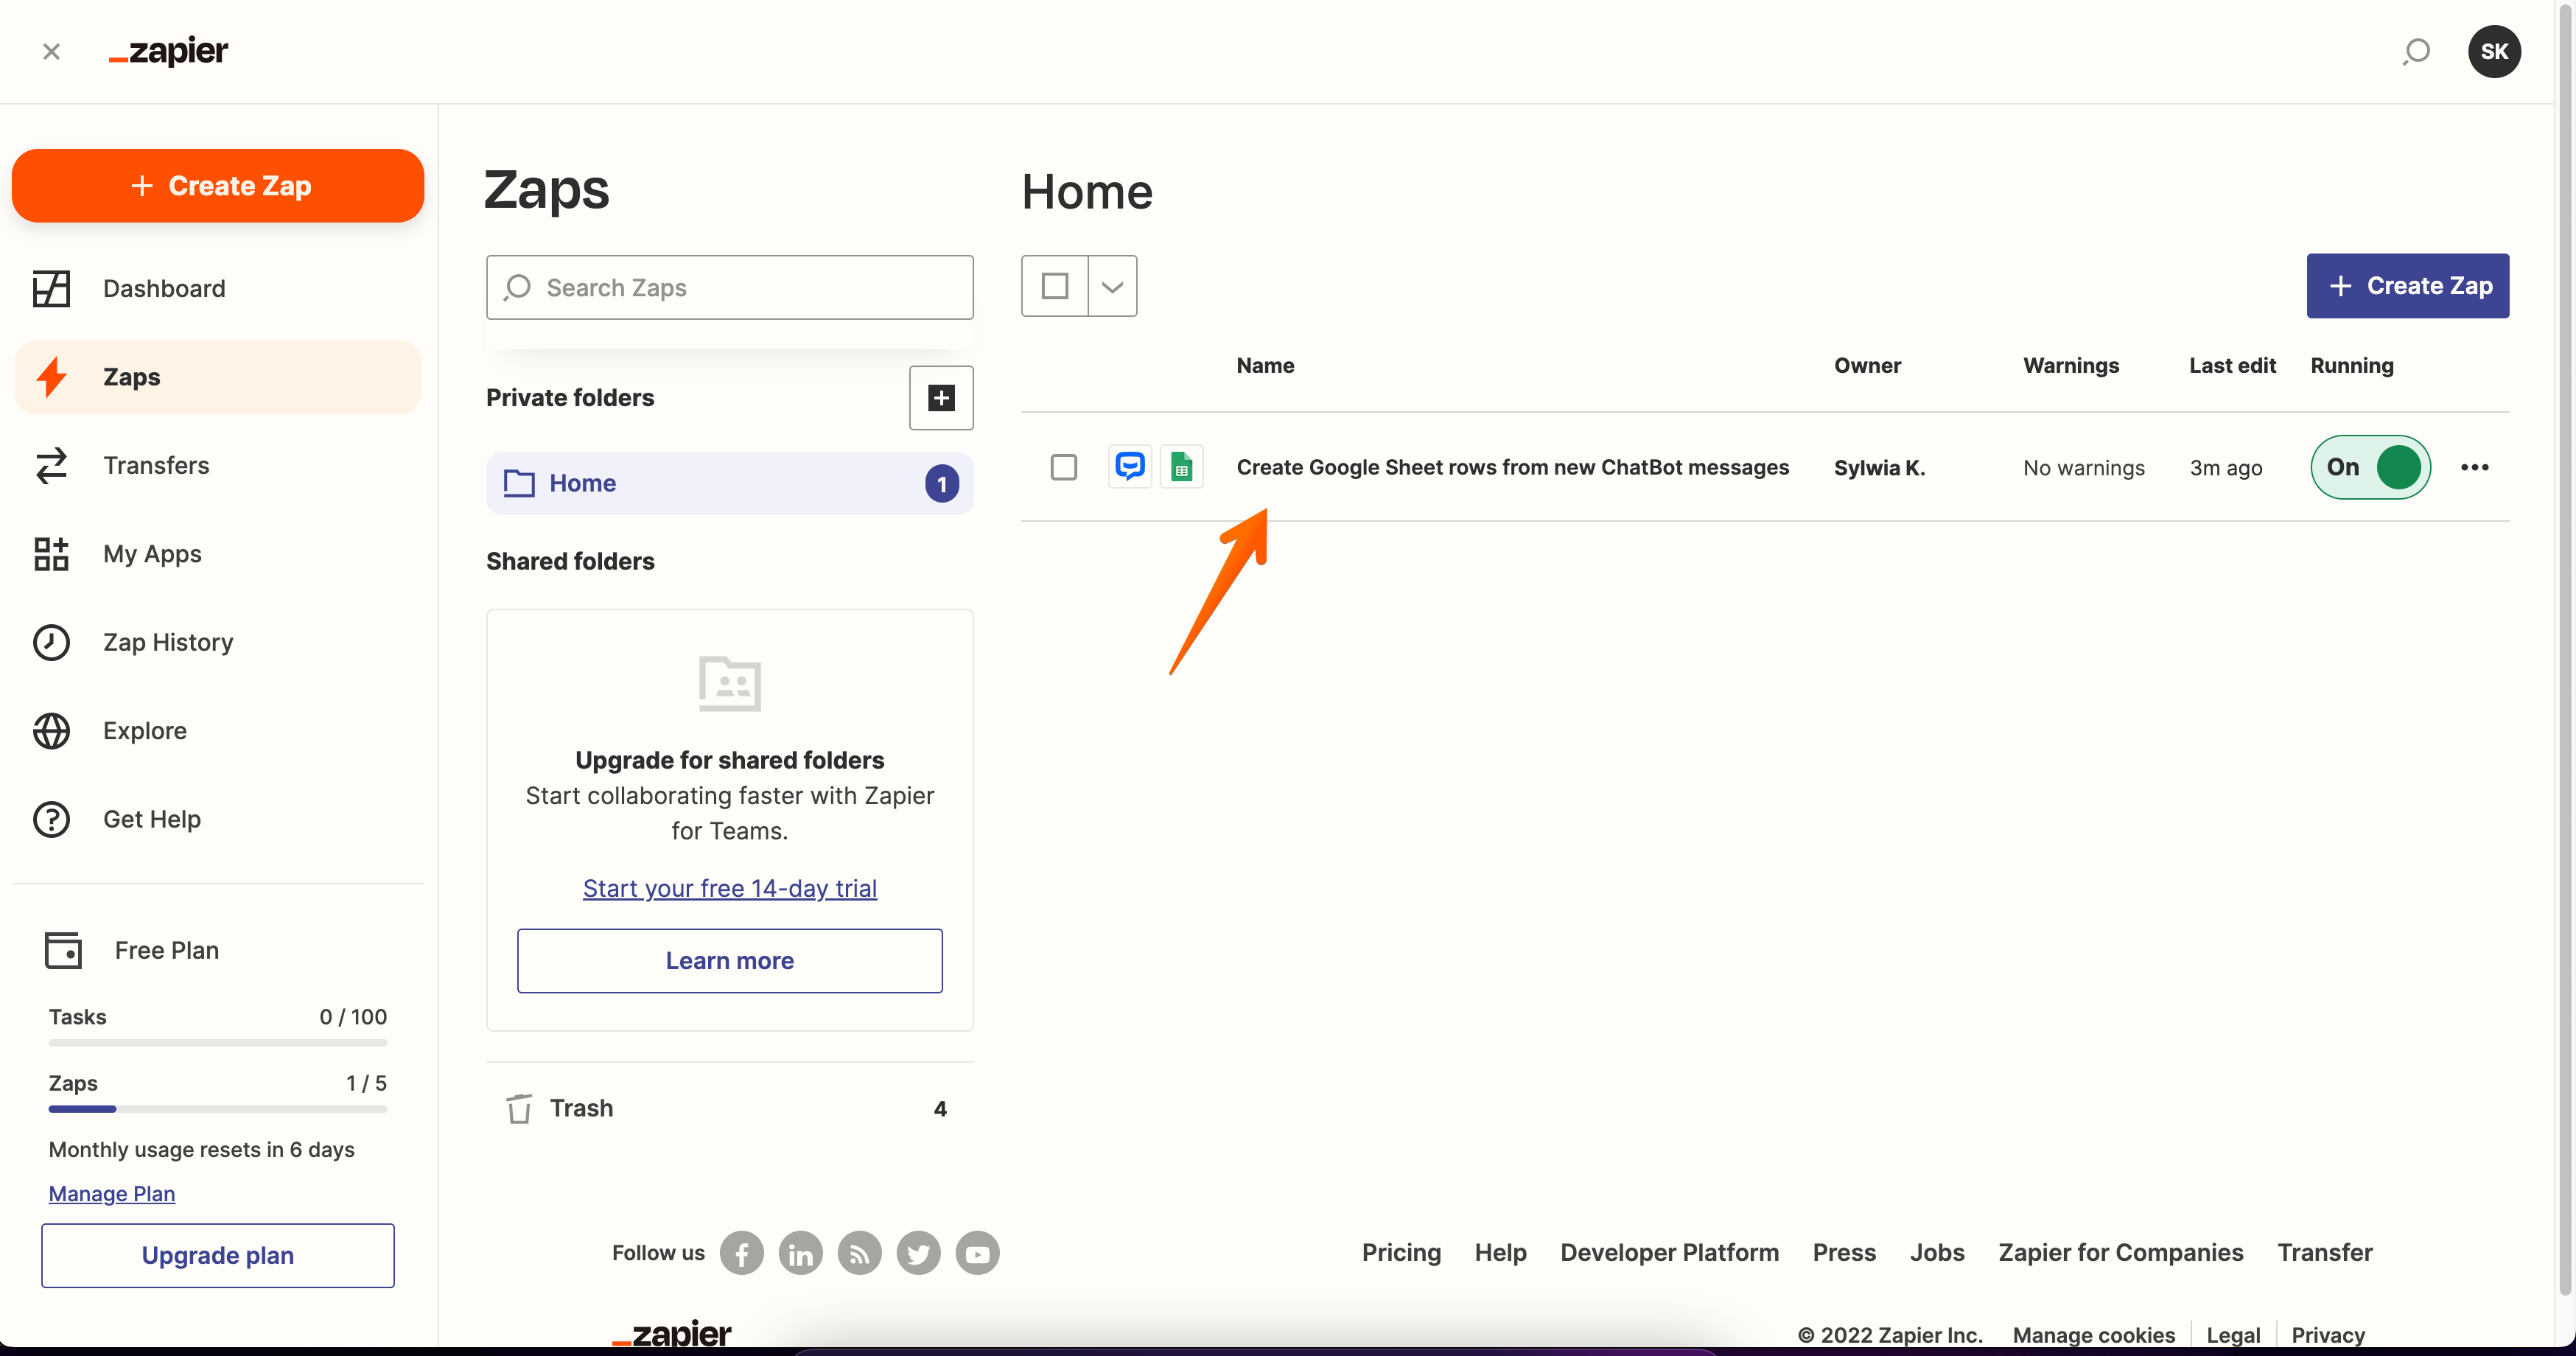The image size is (2576, 1356).
Task: Close the sidebar with the X icon
Action: pos(52,51)
